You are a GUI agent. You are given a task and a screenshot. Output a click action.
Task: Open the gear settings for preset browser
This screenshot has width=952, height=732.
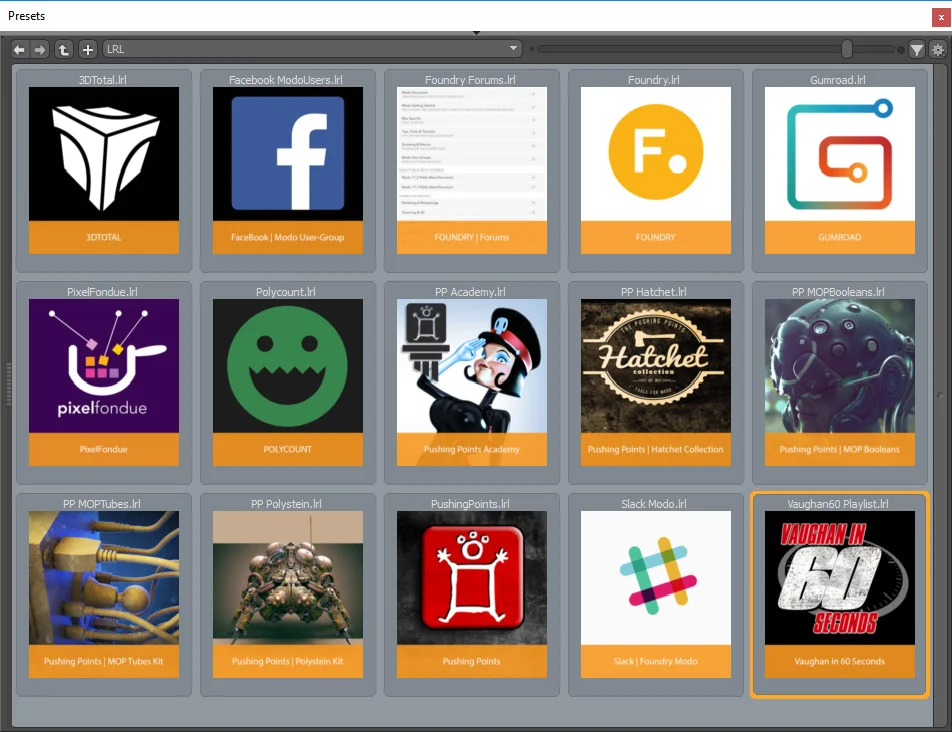[938, 50]
